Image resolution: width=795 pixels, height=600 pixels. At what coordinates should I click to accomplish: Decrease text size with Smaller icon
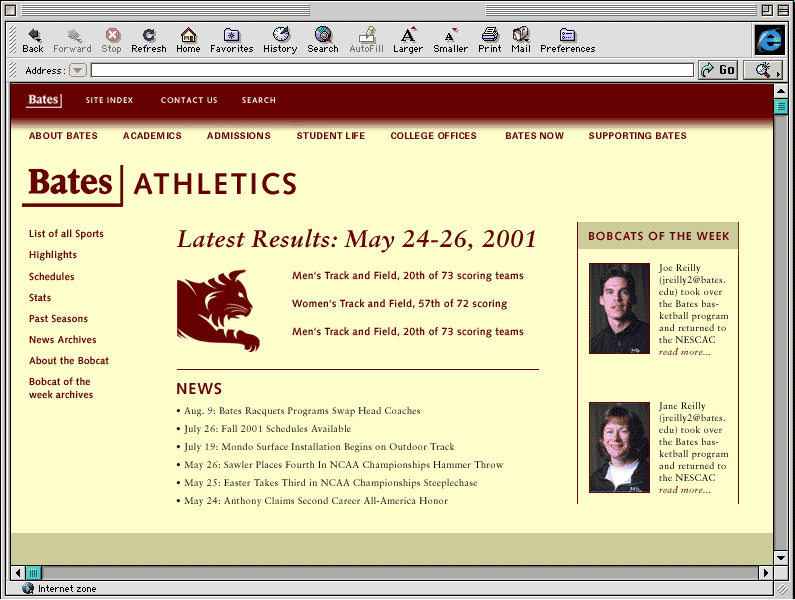click(450, 41)
